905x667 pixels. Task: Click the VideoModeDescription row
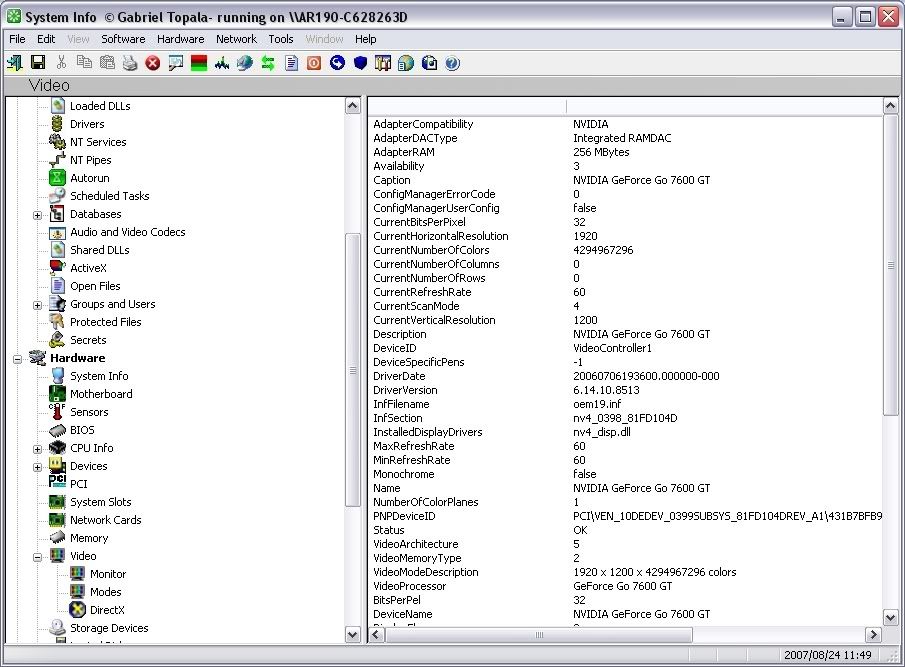tap(625, 572)
